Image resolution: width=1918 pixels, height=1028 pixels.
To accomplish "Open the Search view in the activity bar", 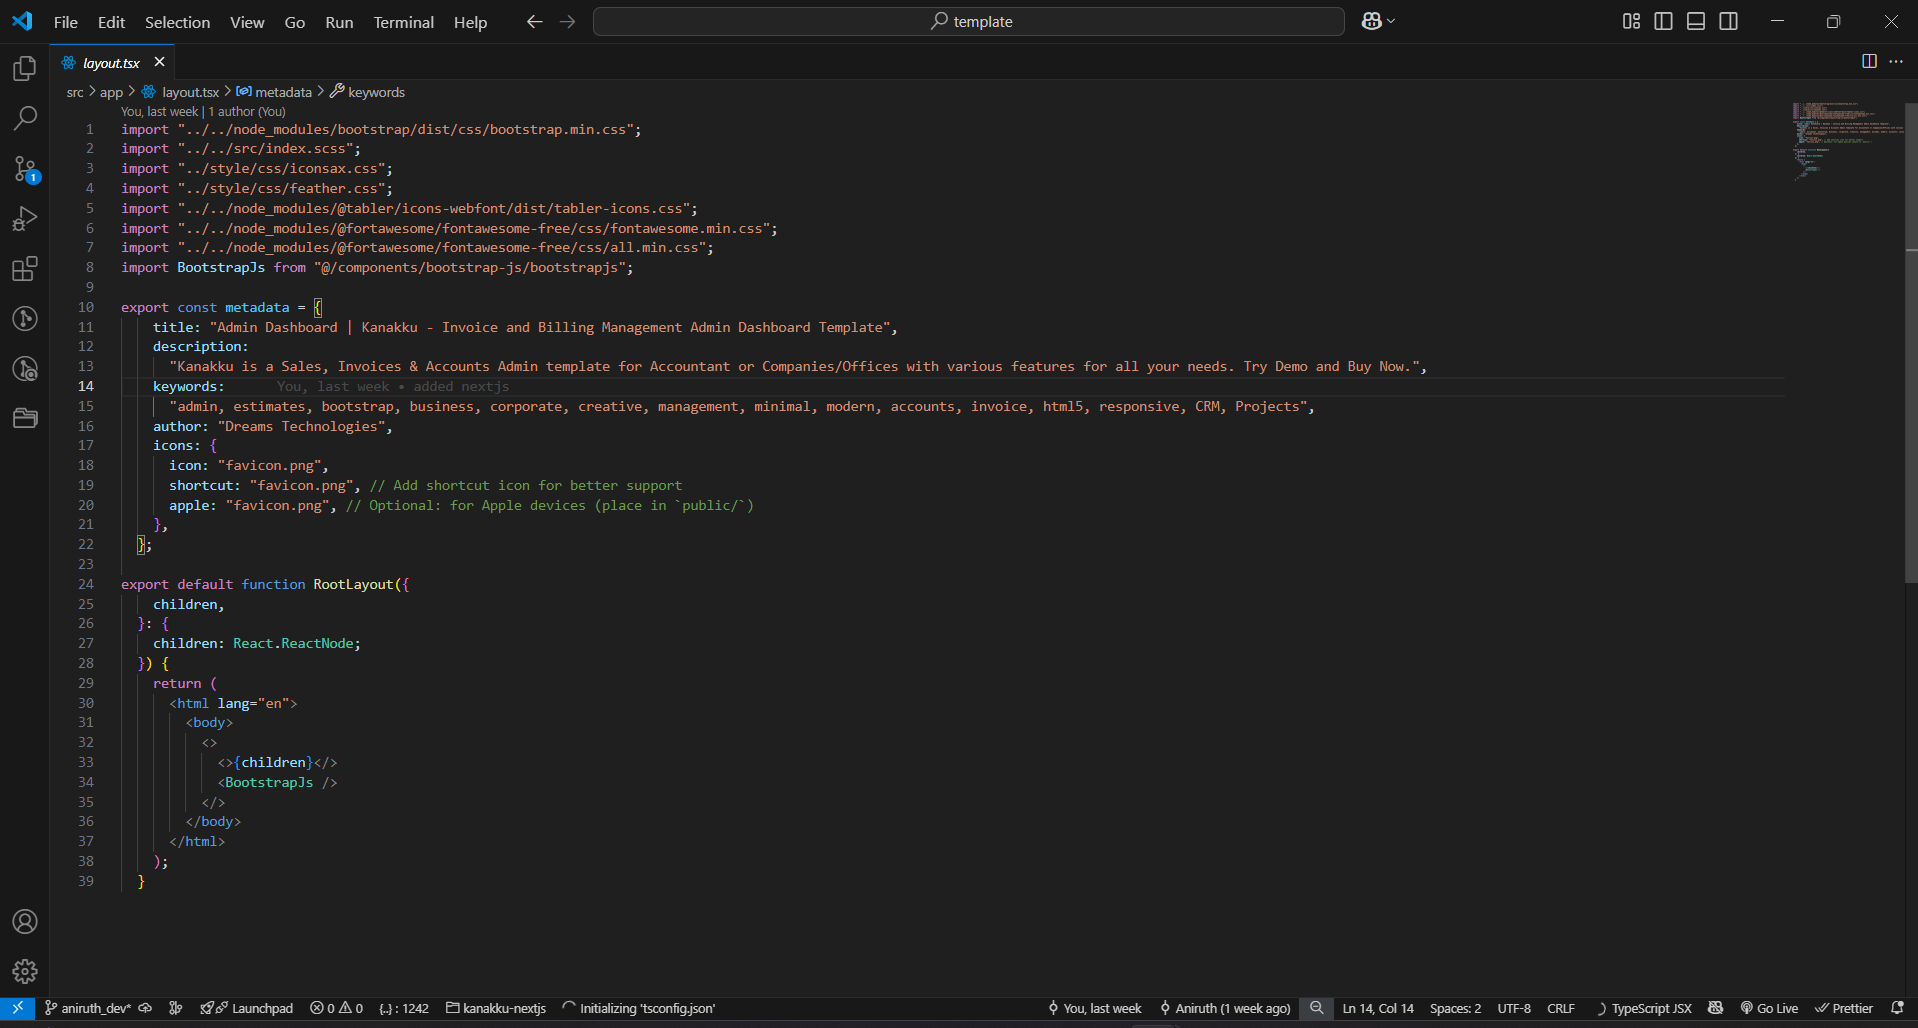I will 25,118.
